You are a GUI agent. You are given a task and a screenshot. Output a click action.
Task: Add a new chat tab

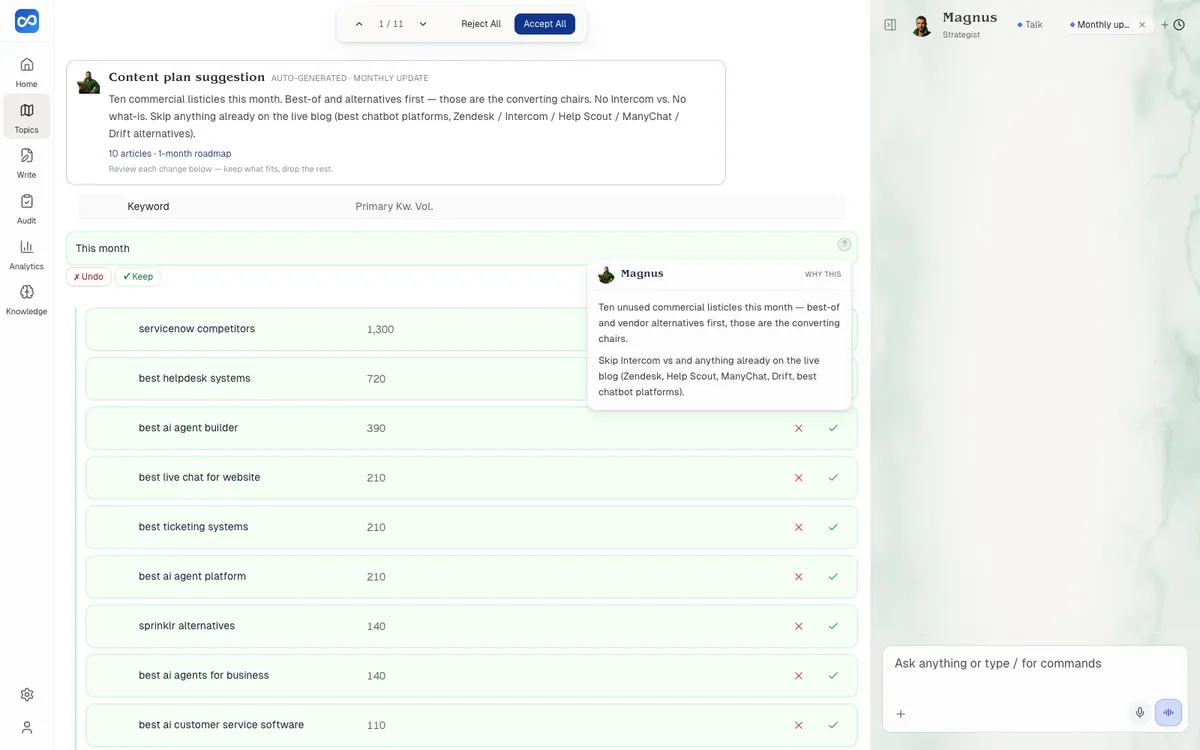point(1165,25)
